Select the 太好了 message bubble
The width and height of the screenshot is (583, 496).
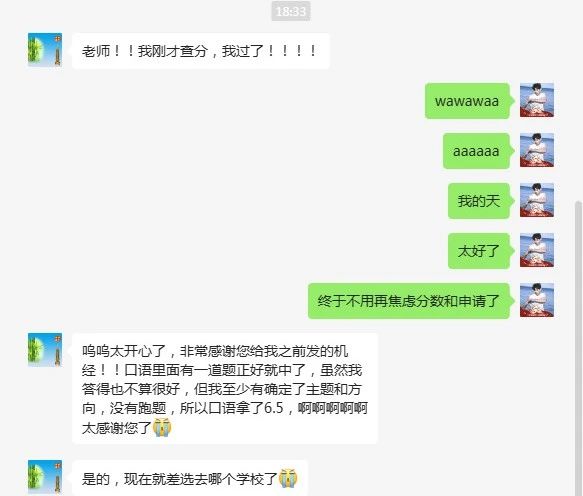pos(481,251)
